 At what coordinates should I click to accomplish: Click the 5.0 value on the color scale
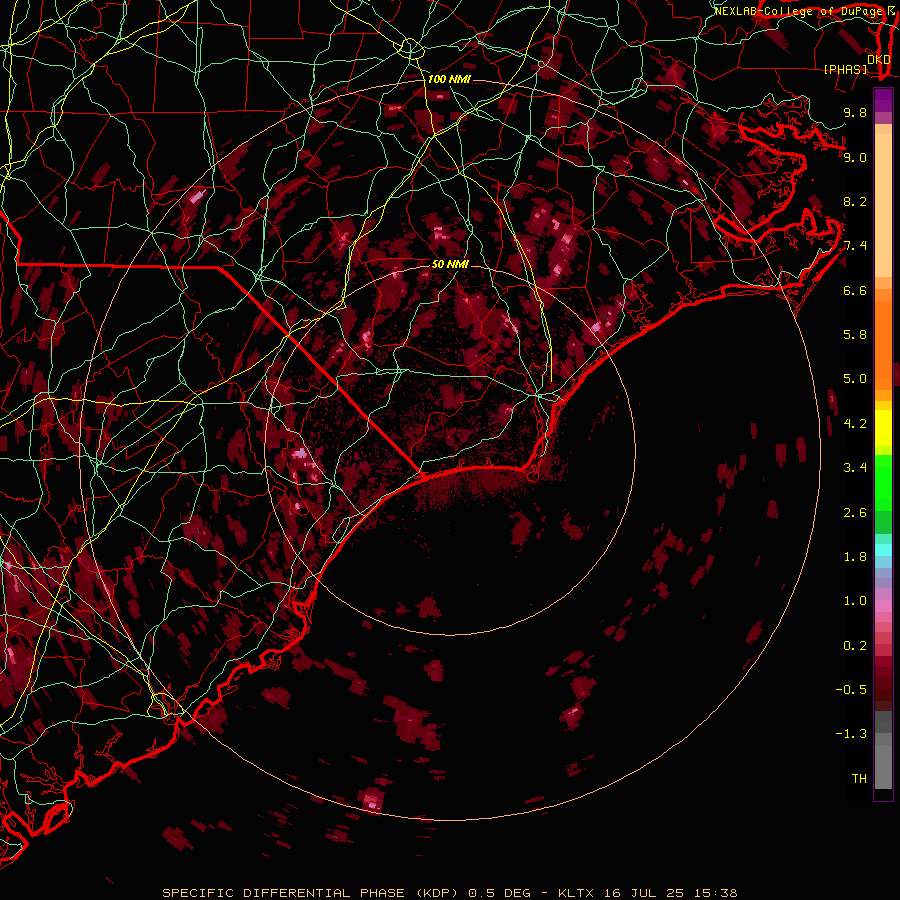tap(855, 379)
